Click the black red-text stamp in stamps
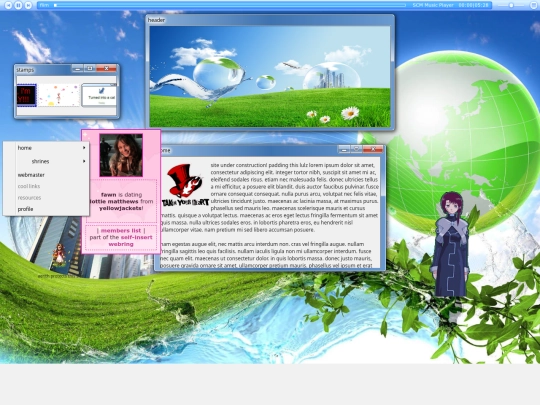 point(27,95)
